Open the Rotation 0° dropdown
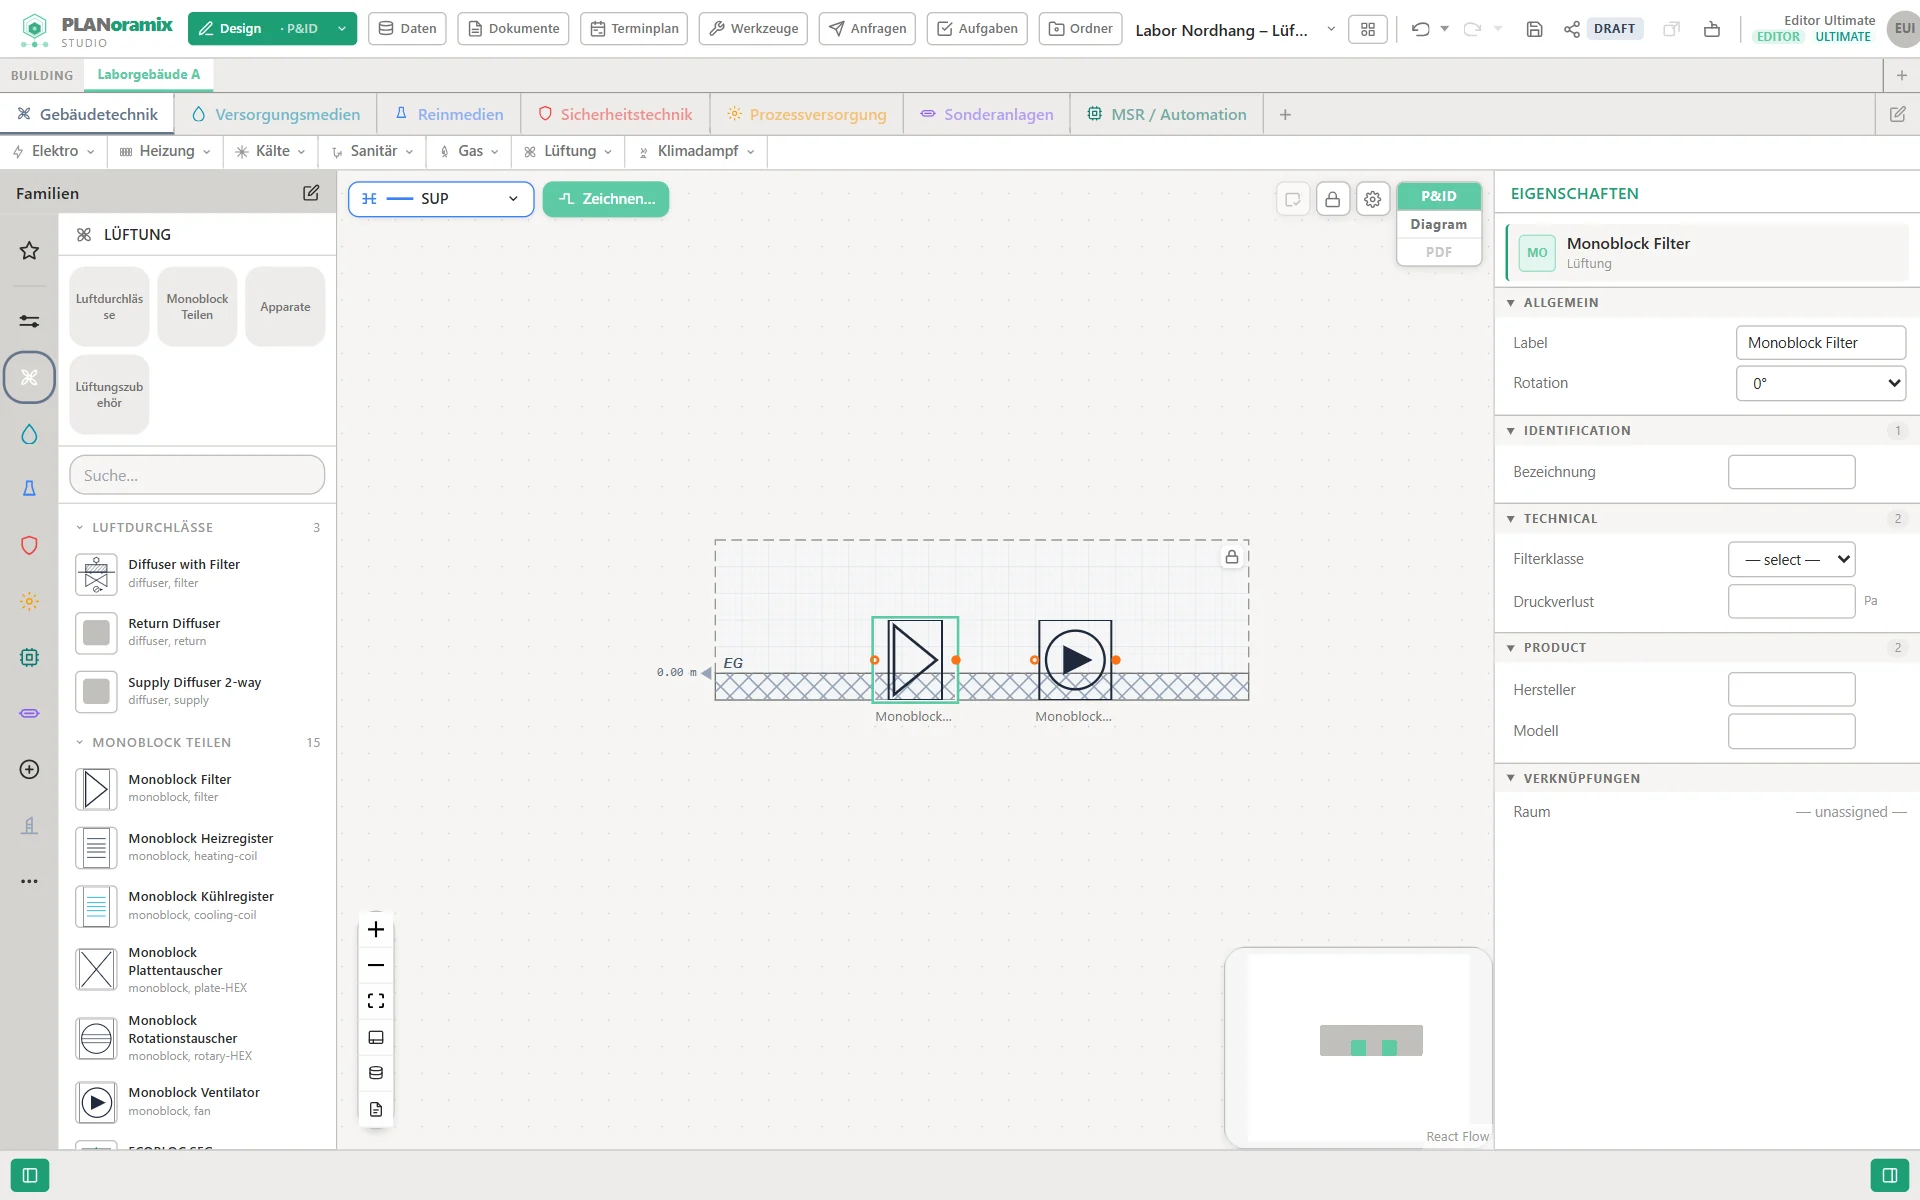 (x=1820, y=383)
